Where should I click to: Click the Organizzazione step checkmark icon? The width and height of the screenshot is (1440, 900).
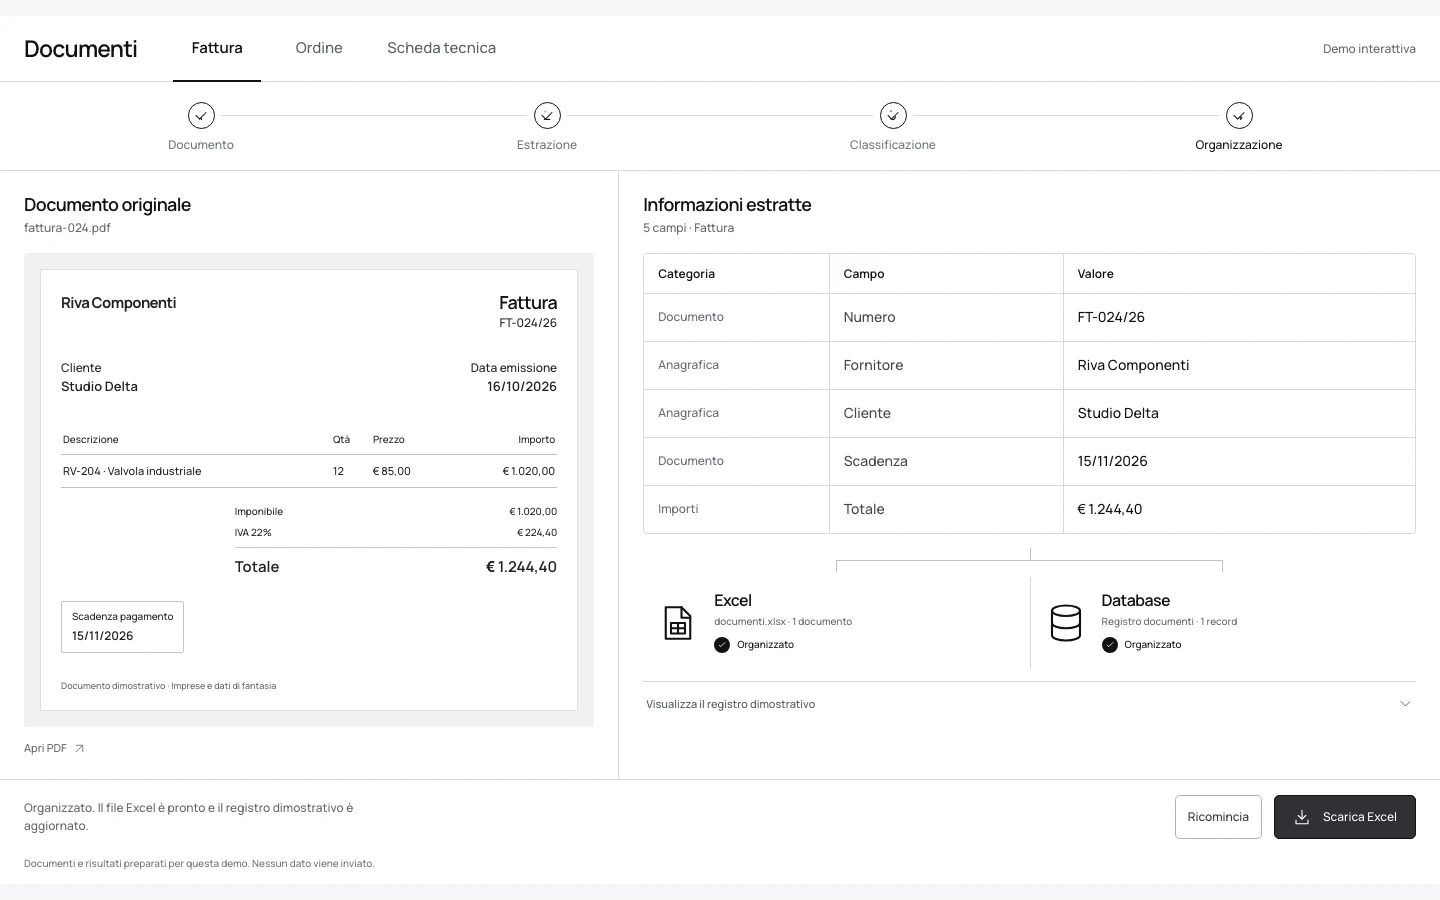point(1239,116)
